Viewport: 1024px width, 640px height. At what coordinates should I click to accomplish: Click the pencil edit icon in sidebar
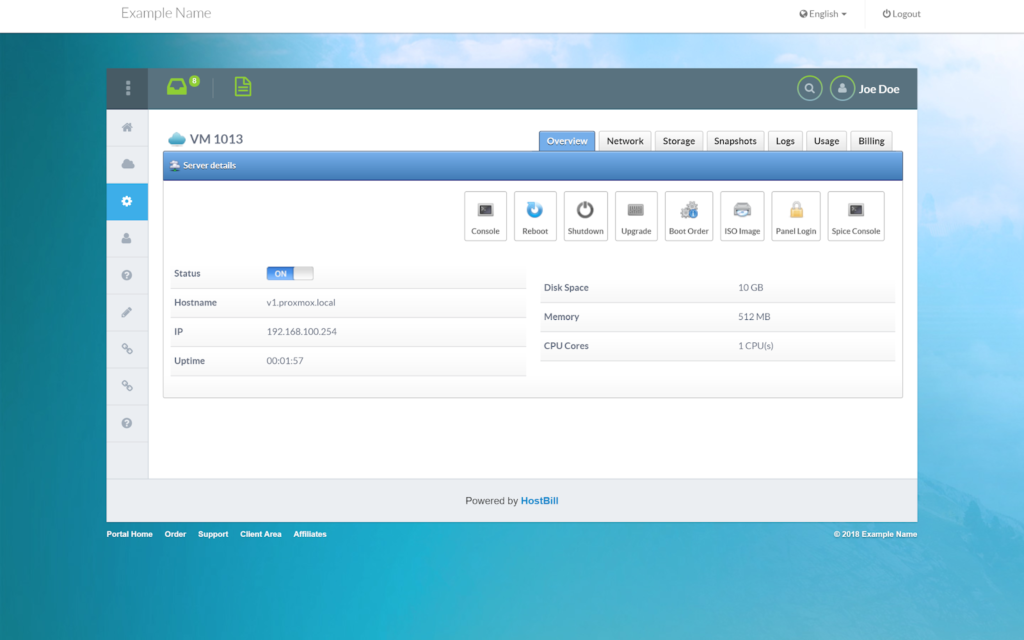pyautogui.click(x=127, y=312)
